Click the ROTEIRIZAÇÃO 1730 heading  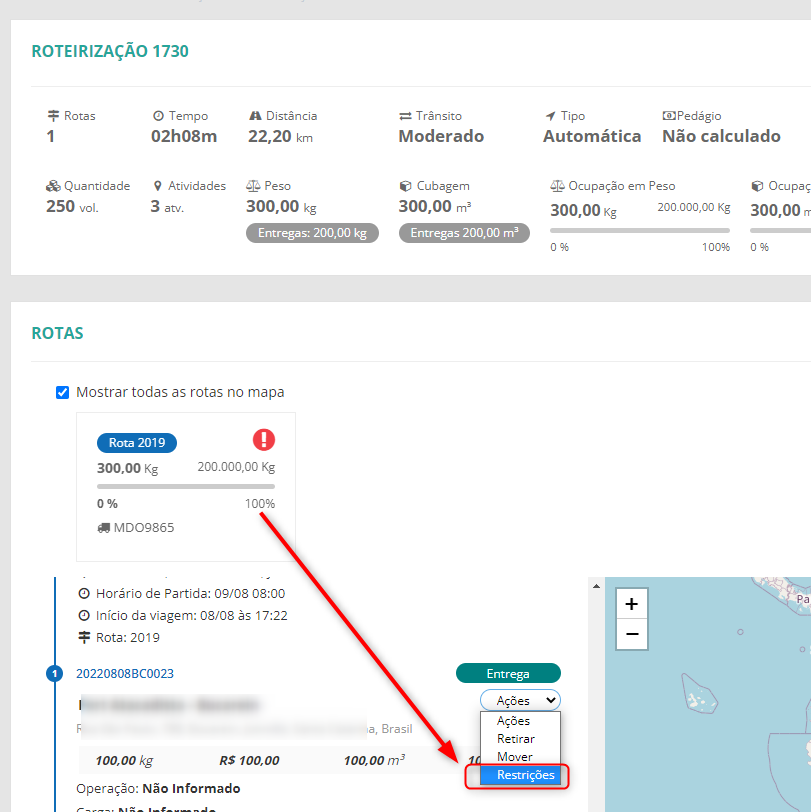pos(110,51)
